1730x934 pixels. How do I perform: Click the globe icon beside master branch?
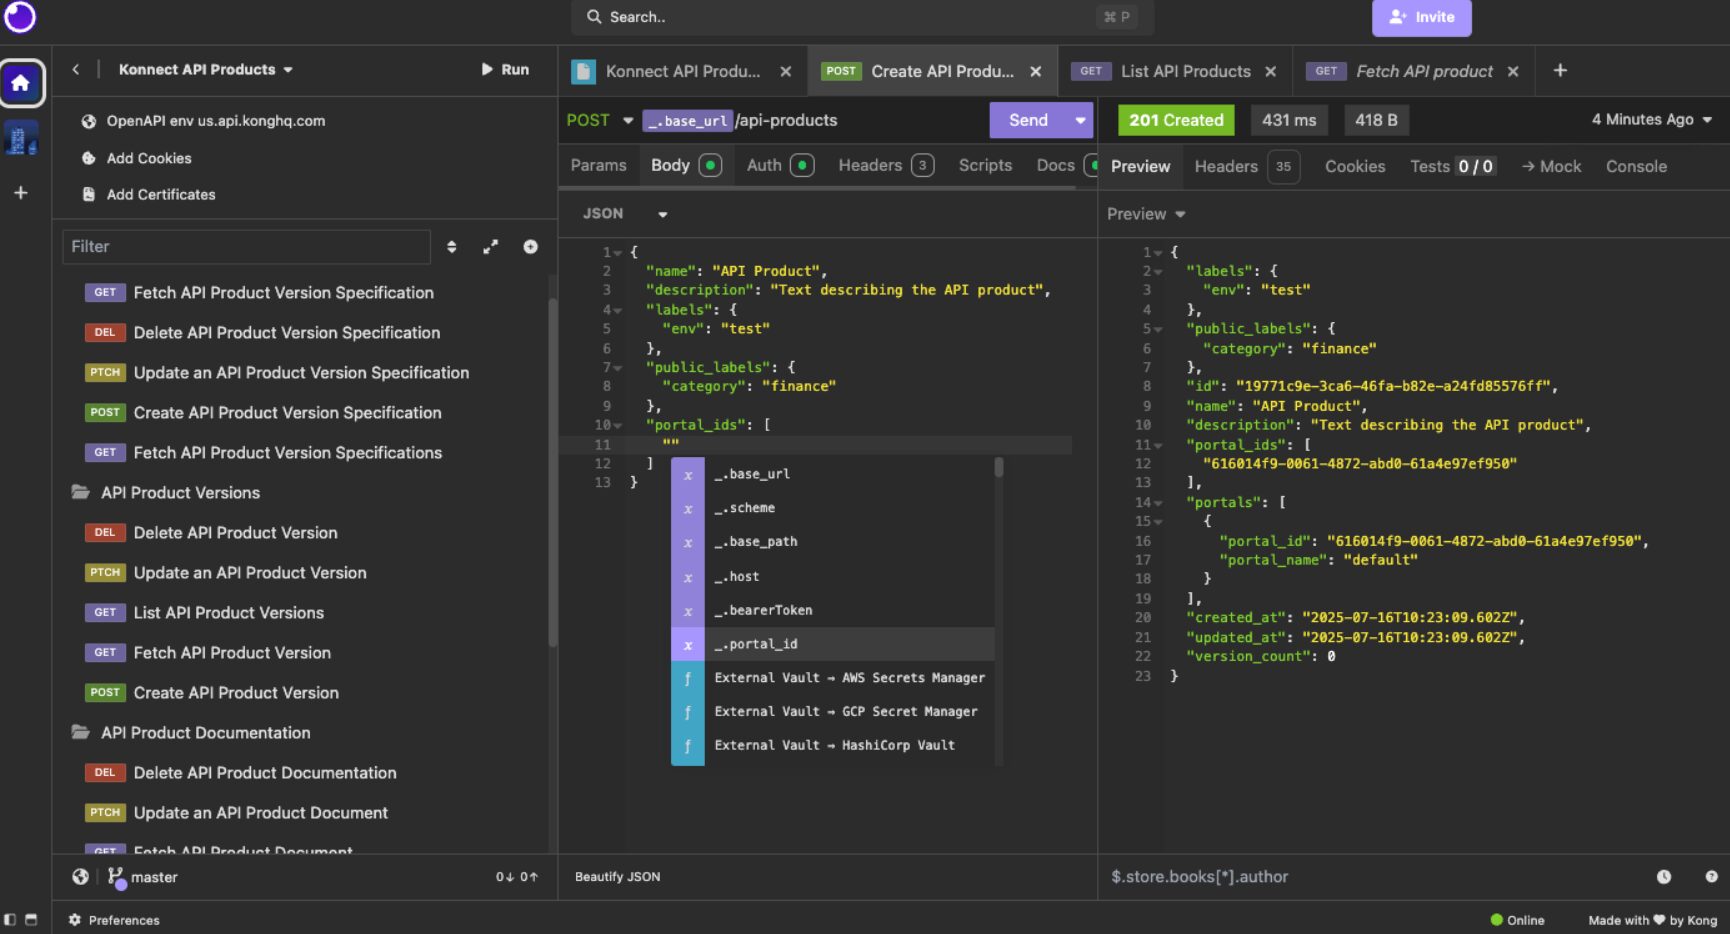[80, 876]
